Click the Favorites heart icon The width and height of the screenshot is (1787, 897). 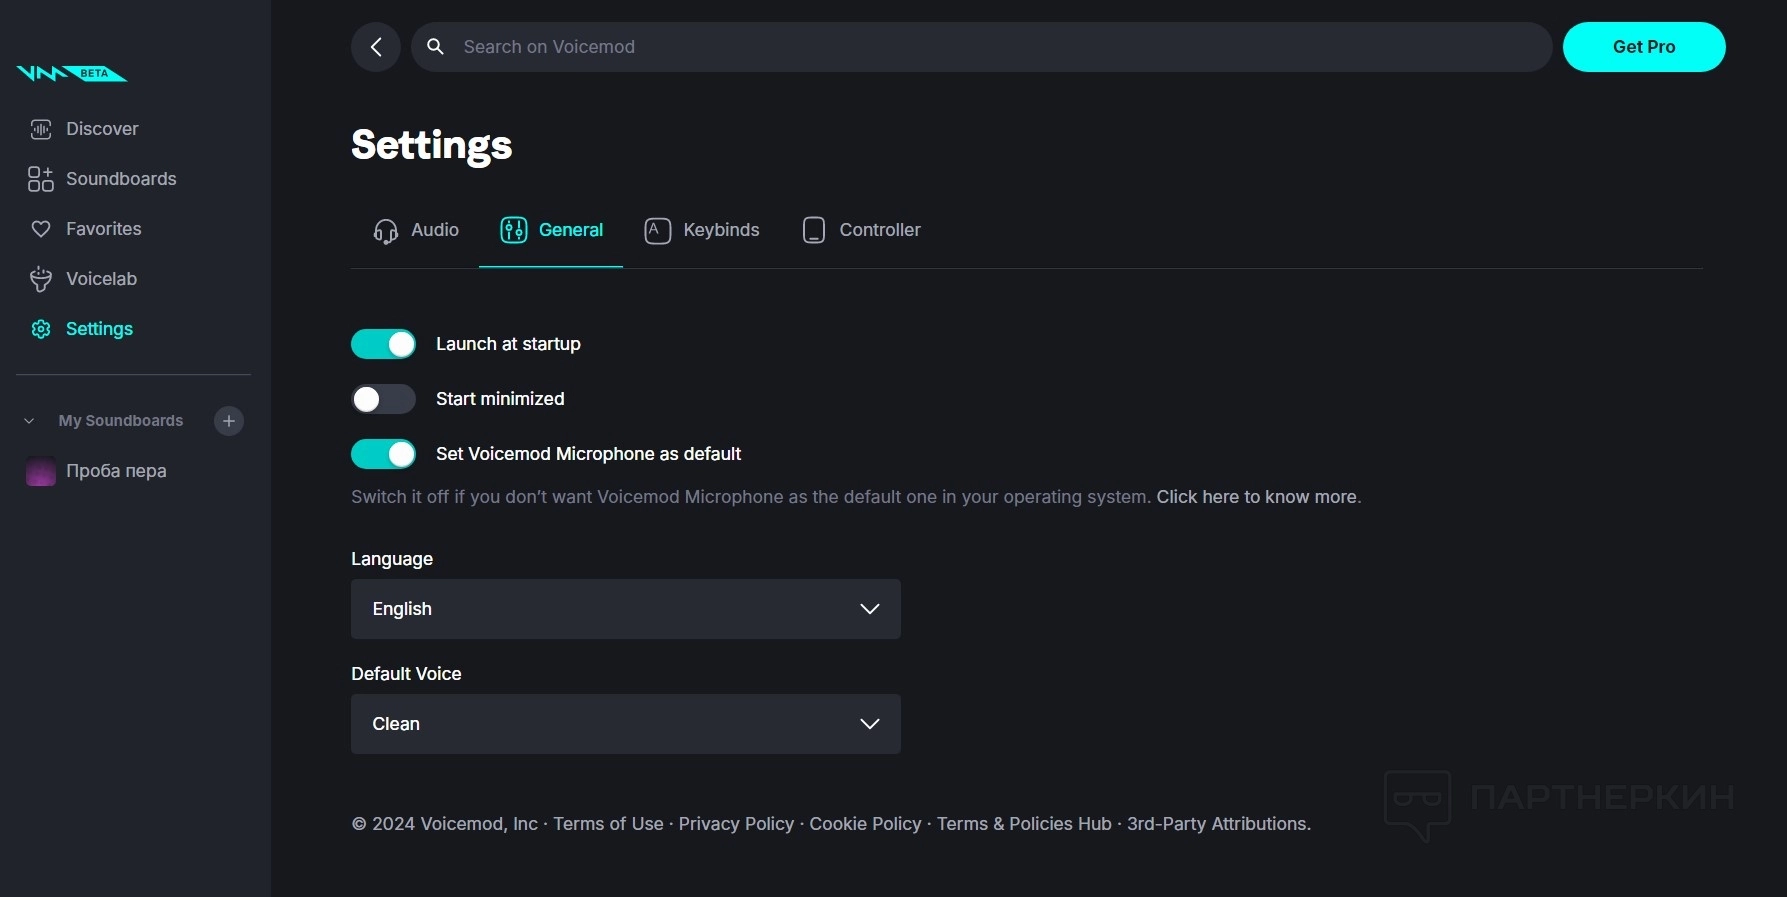pyautogui.click(x=41, y=229)
